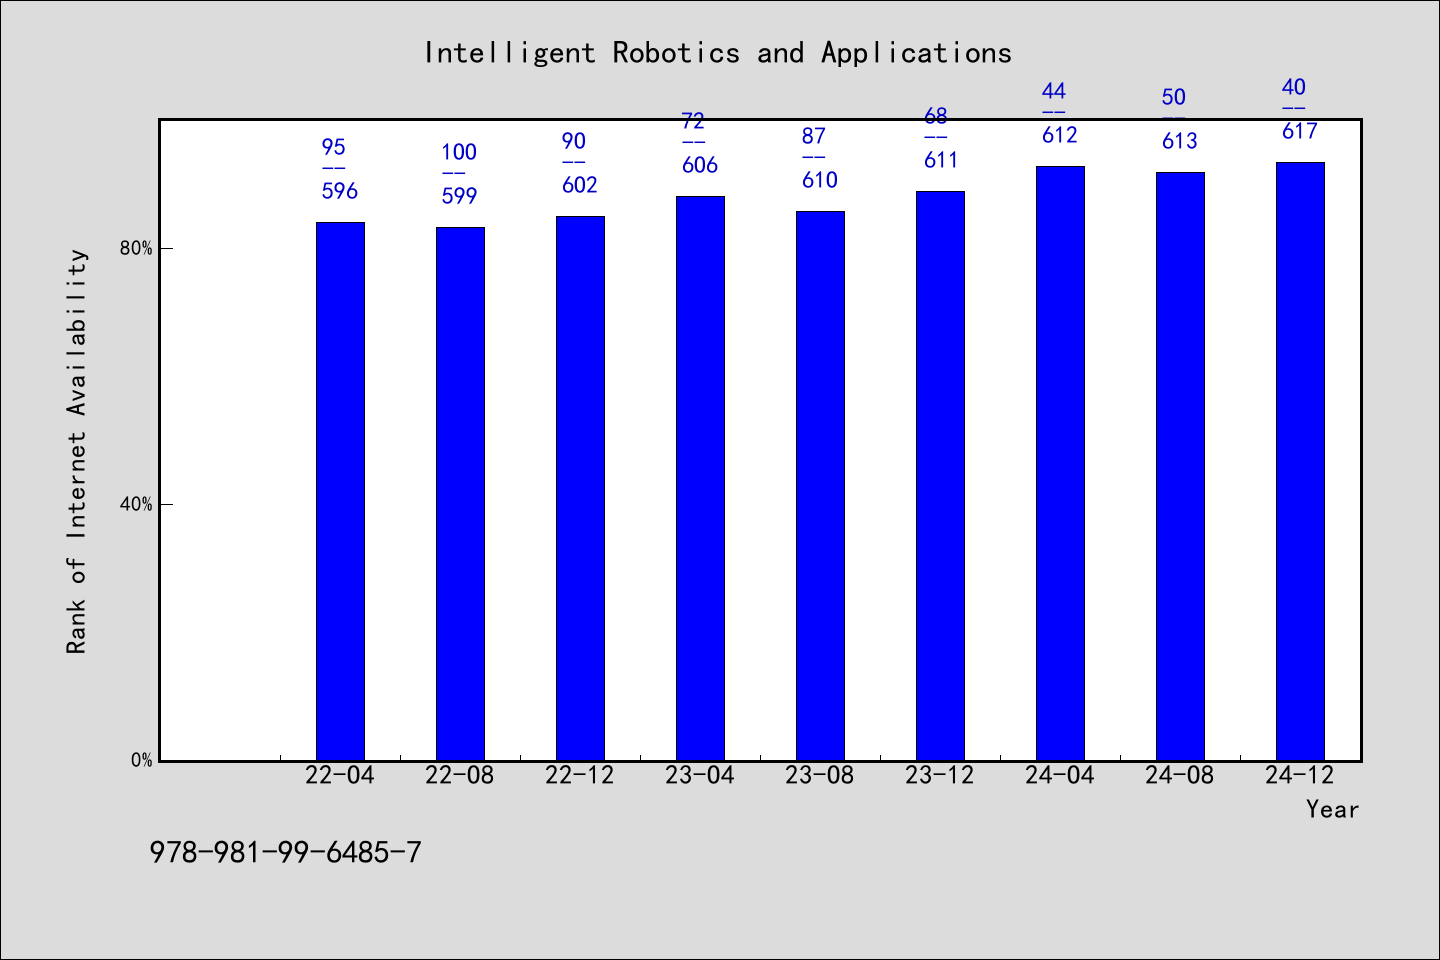
Task: Click the total value 610
Action: coord(820,180)
